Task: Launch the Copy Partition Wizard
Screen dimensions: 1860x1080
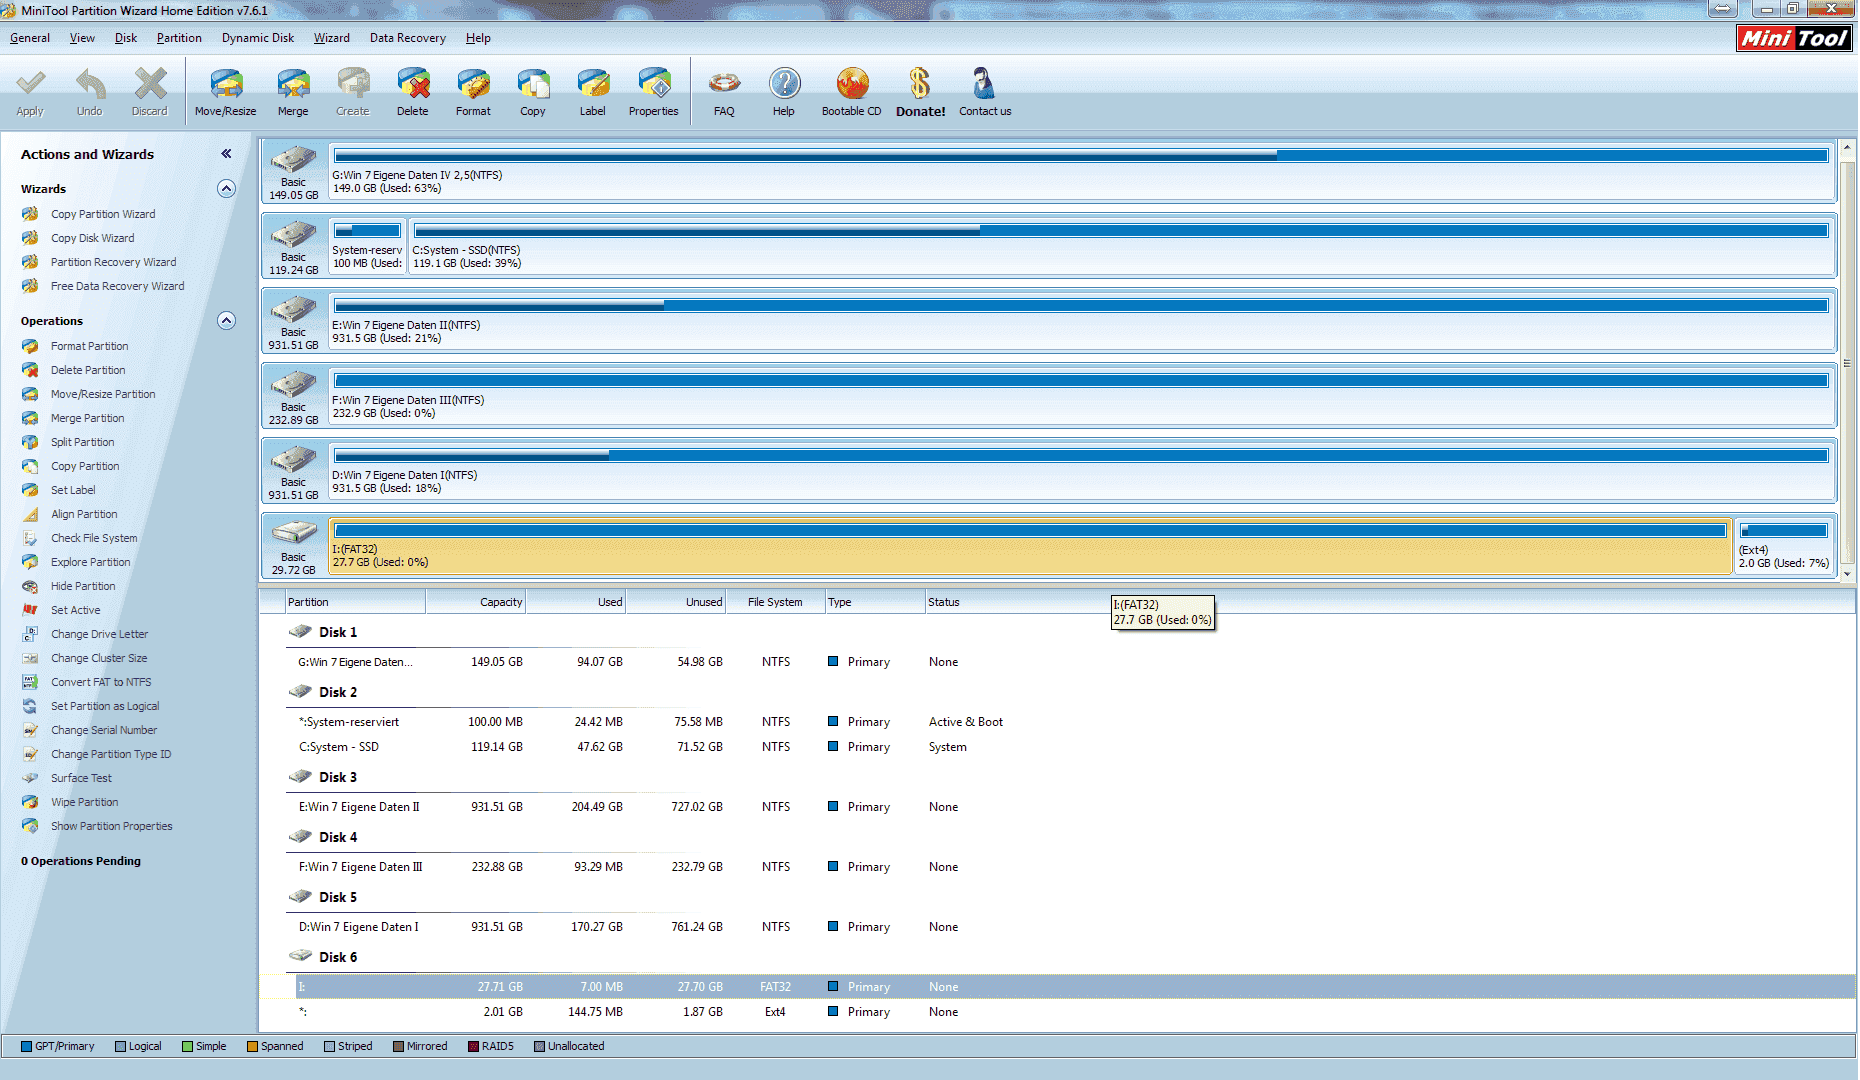Action: (x=103, y=214)
